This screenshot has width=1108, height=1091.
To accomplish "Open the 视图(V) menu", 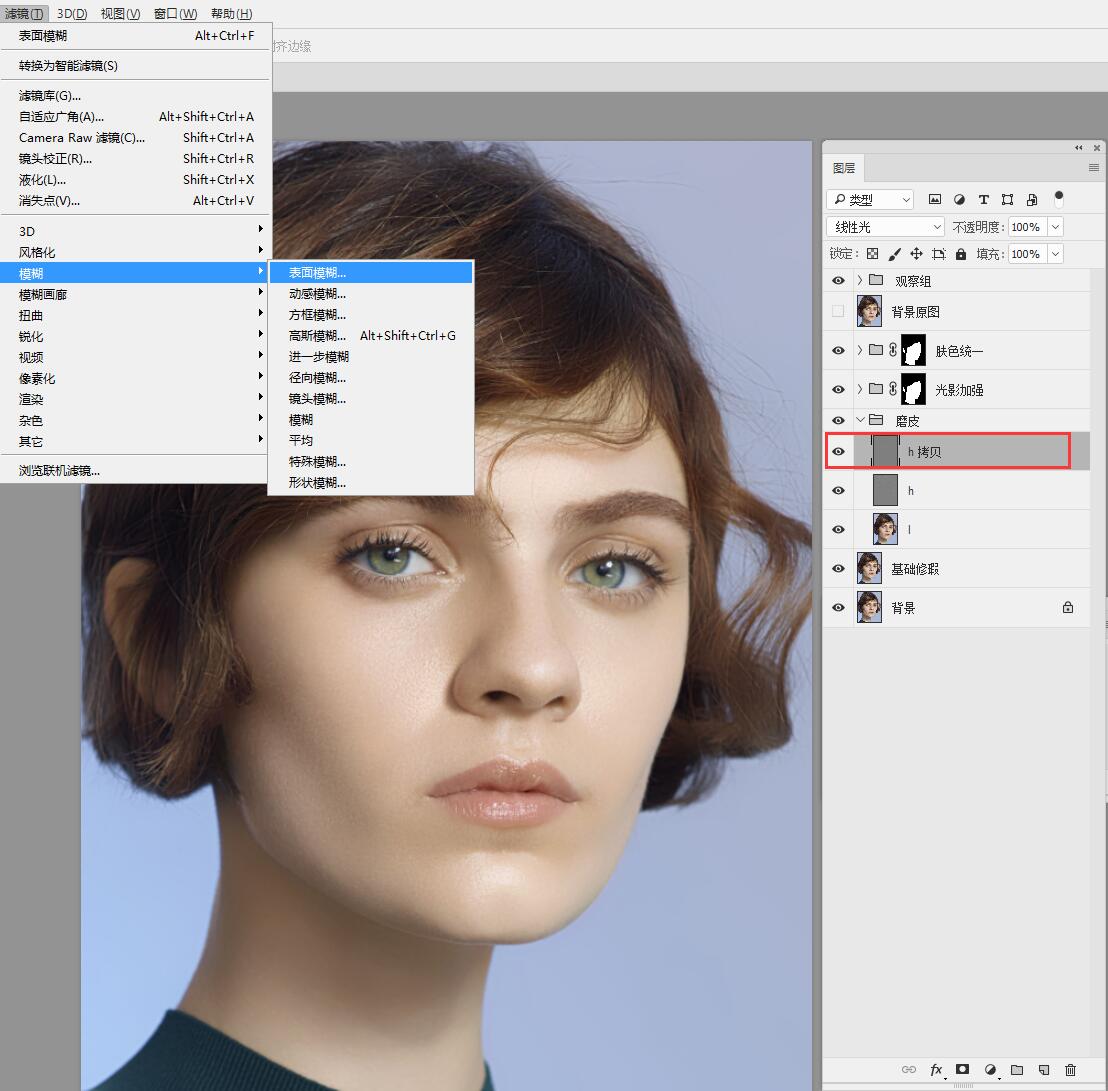I will pos(120,13).
